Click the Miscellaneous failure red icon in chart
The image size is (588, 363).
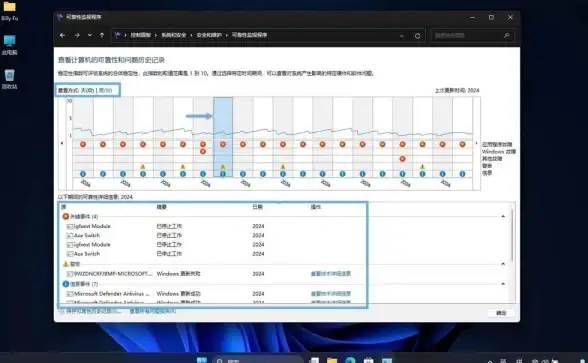[402, 159]
